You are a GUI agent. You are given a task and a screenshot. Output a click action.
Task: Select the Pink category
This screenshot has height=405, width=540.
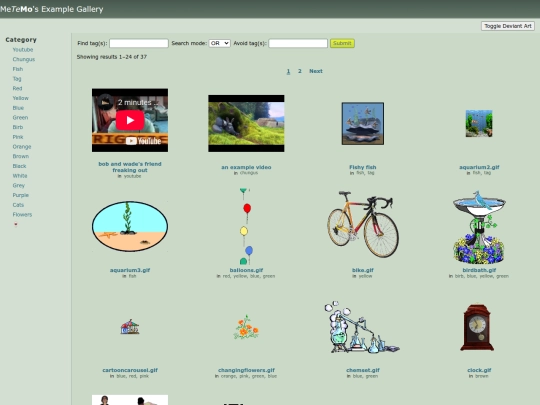pos(18,137)
